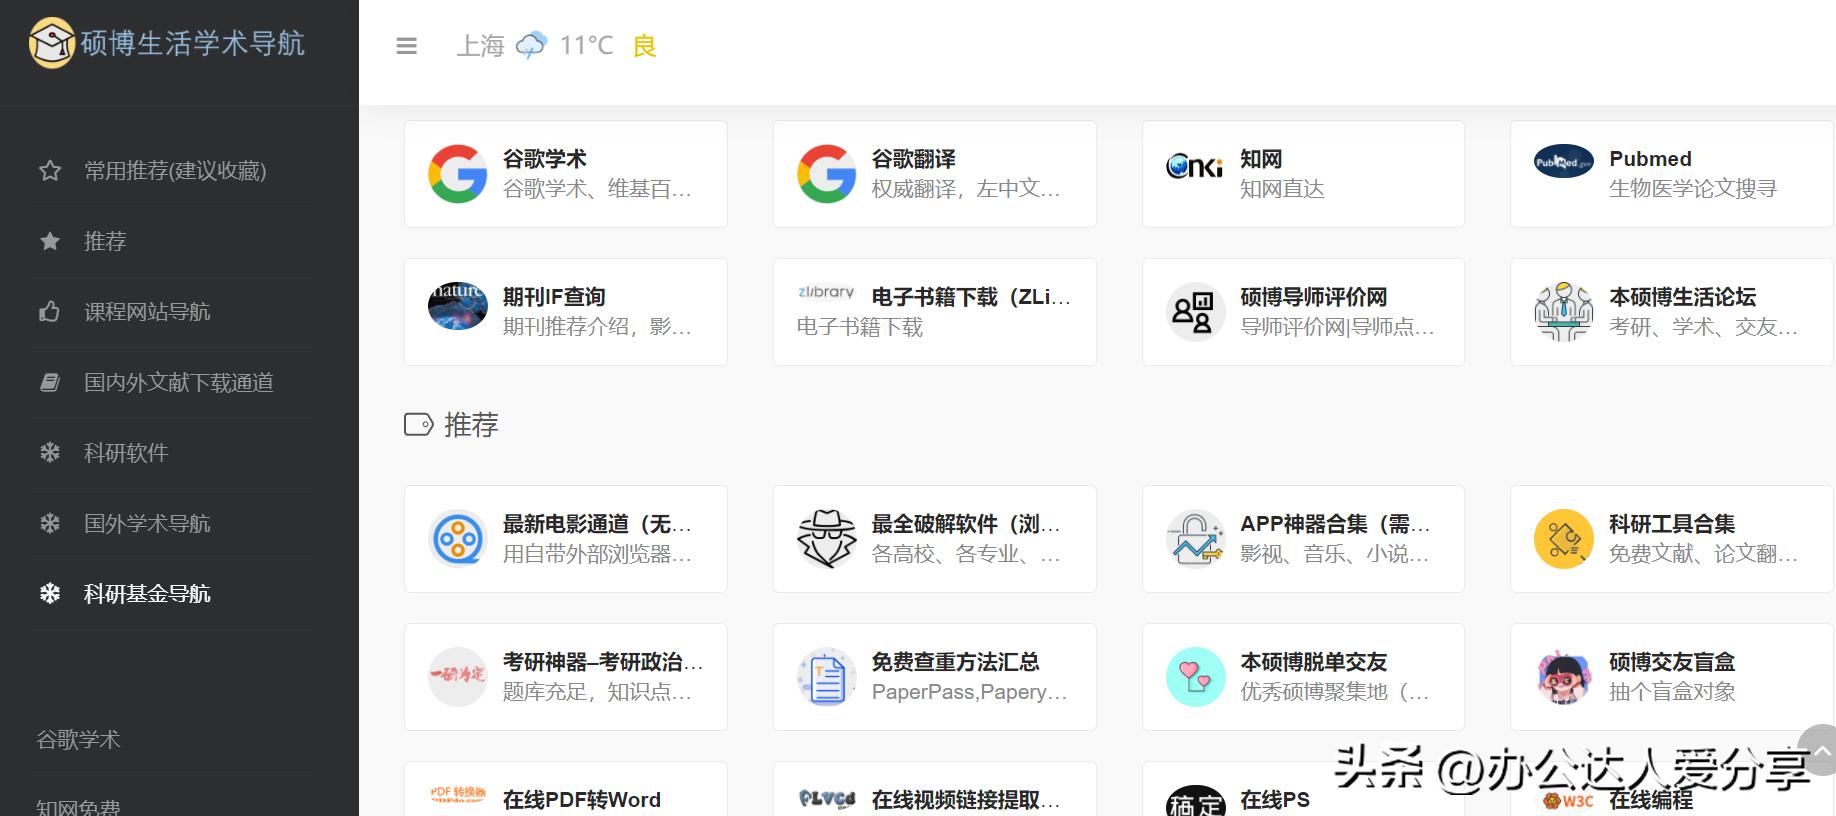Image resolution: width=1836 pixels, height=816 pixels.
Task: Open 知网 card title
Action: click(1261, 159)
